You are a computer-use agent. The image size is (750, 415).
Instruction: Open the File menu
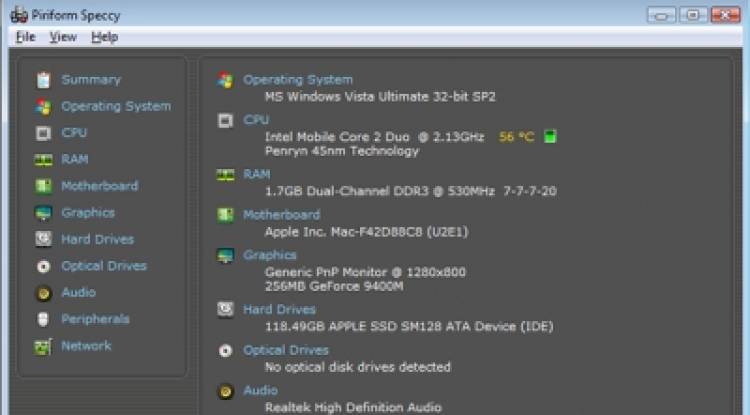(26, 37)
